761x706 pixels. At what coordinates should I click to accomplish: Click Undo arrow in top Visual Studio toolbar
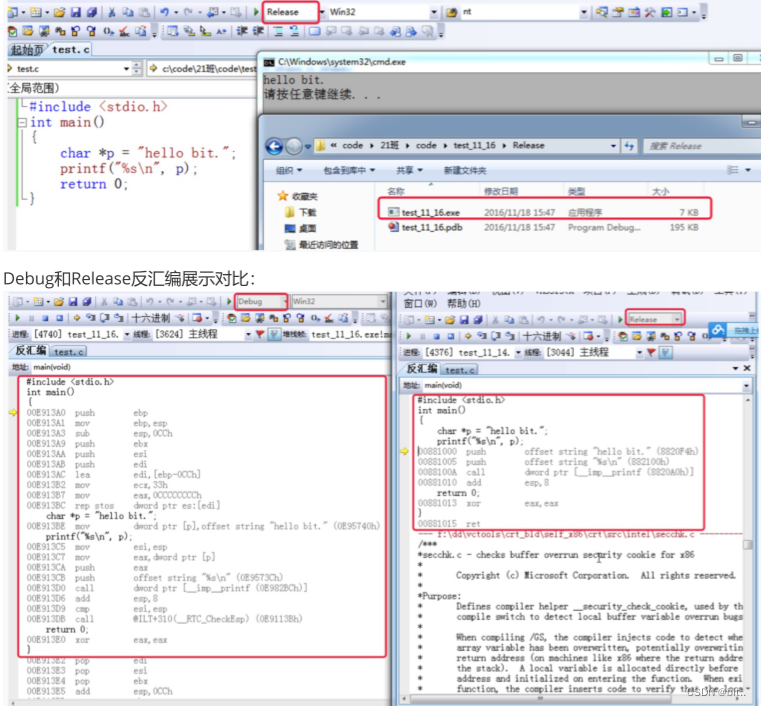coord(165,12)
